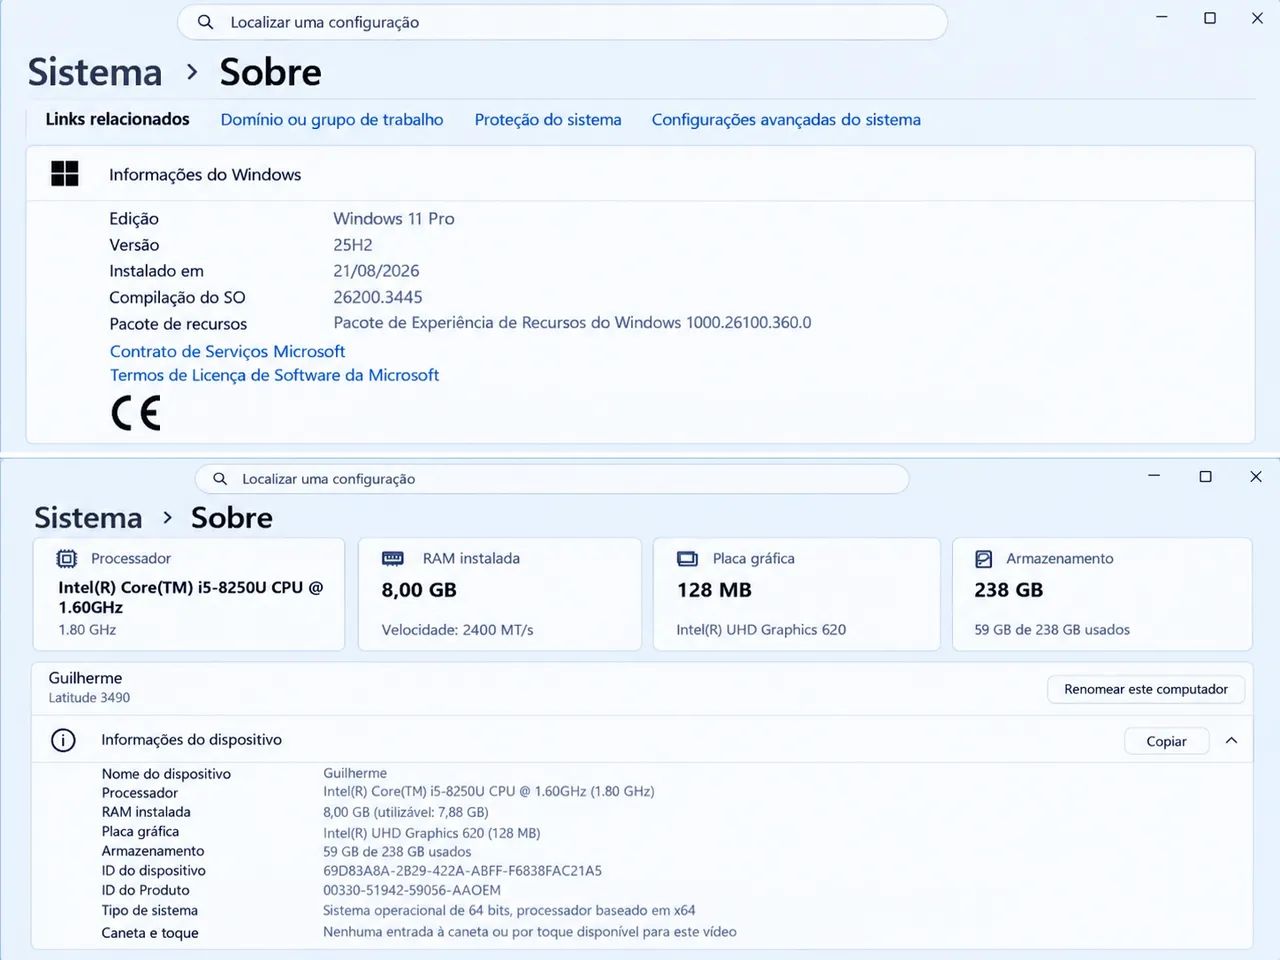Click 'Velocidade: 2400 MT/s' text
The height and width of the screenshot is (960, 1280).
pos(457,630)
